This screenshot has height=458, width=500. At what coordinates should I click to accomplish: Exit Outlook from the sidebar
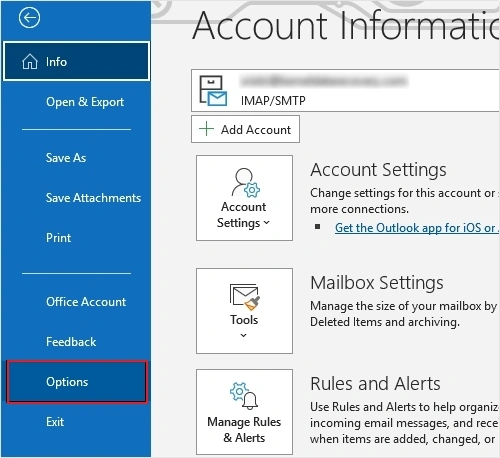55,422
